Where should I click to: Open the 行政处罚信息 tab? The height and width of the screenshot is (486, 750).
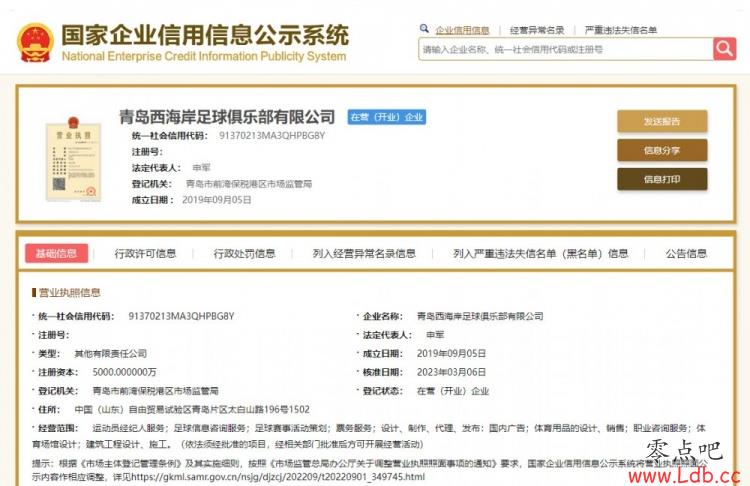244,254
